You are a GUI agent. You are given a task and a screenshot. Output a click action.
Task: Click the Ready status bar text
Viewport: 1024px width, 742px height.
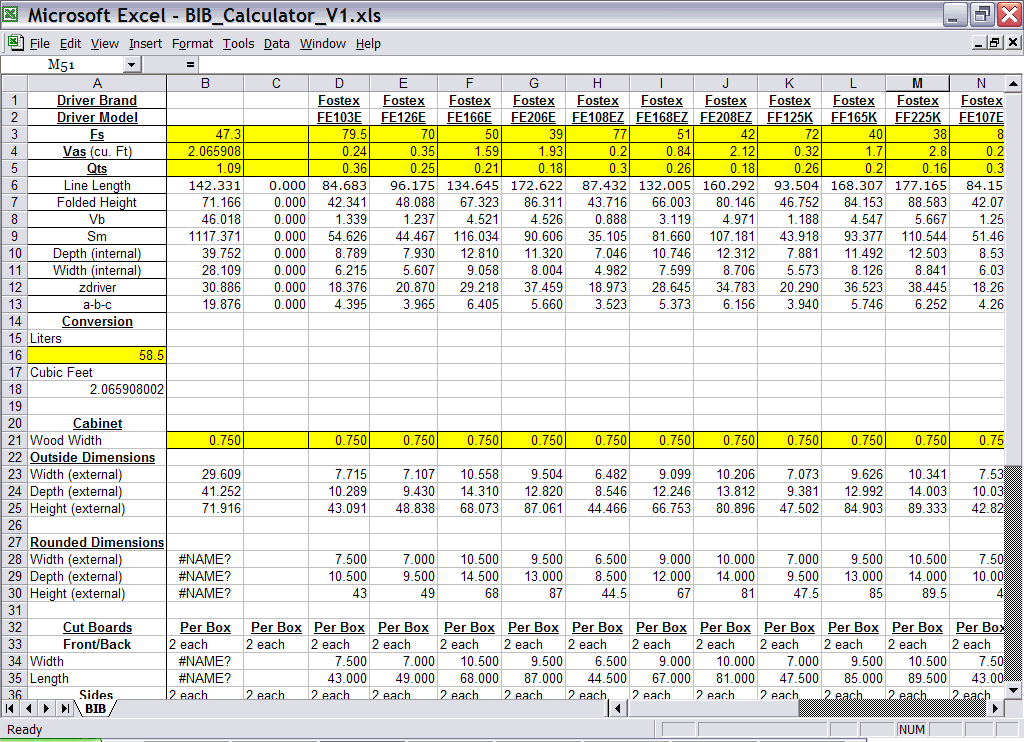(25, 730)
